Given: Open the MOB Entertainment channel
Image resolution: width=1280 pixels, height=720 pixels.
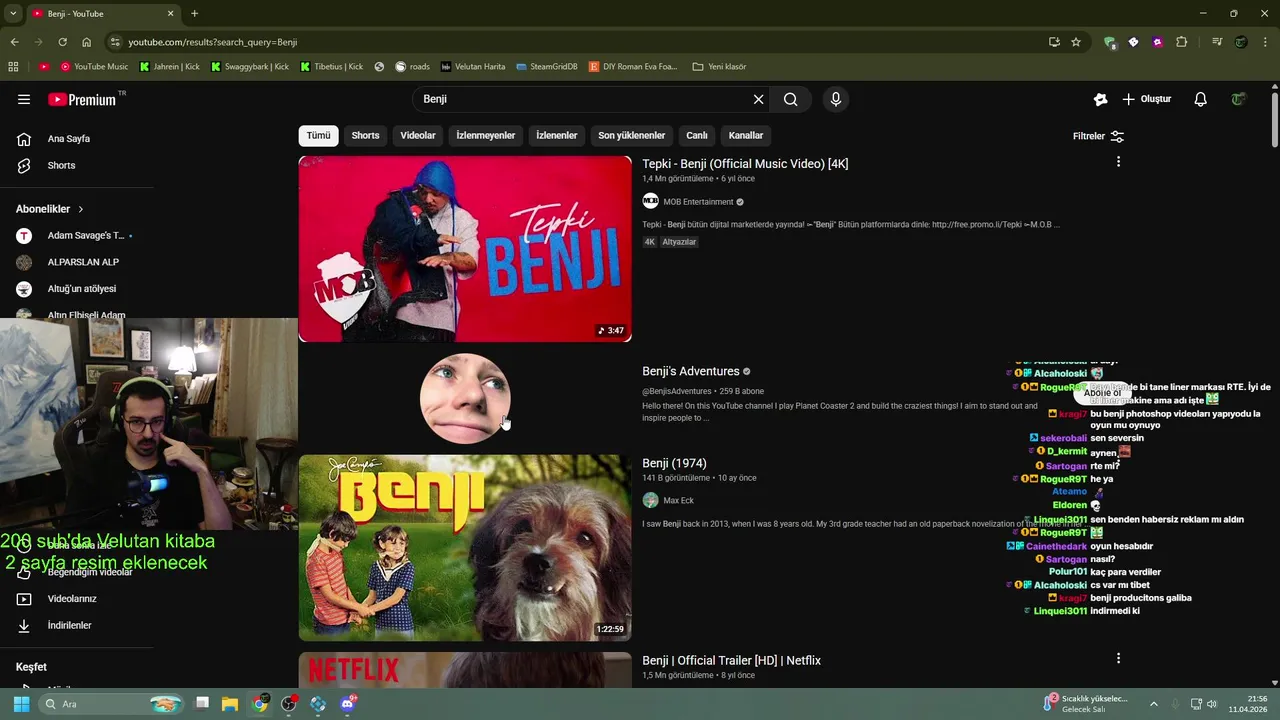Looking at the screenshot, I should 698,202.
